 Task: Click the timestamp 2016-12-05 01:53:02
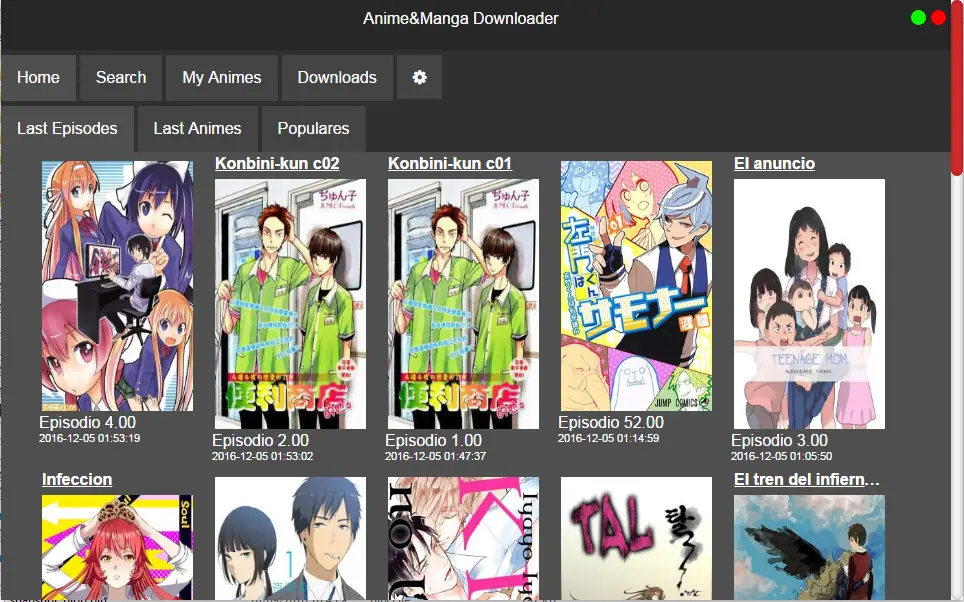263,456
